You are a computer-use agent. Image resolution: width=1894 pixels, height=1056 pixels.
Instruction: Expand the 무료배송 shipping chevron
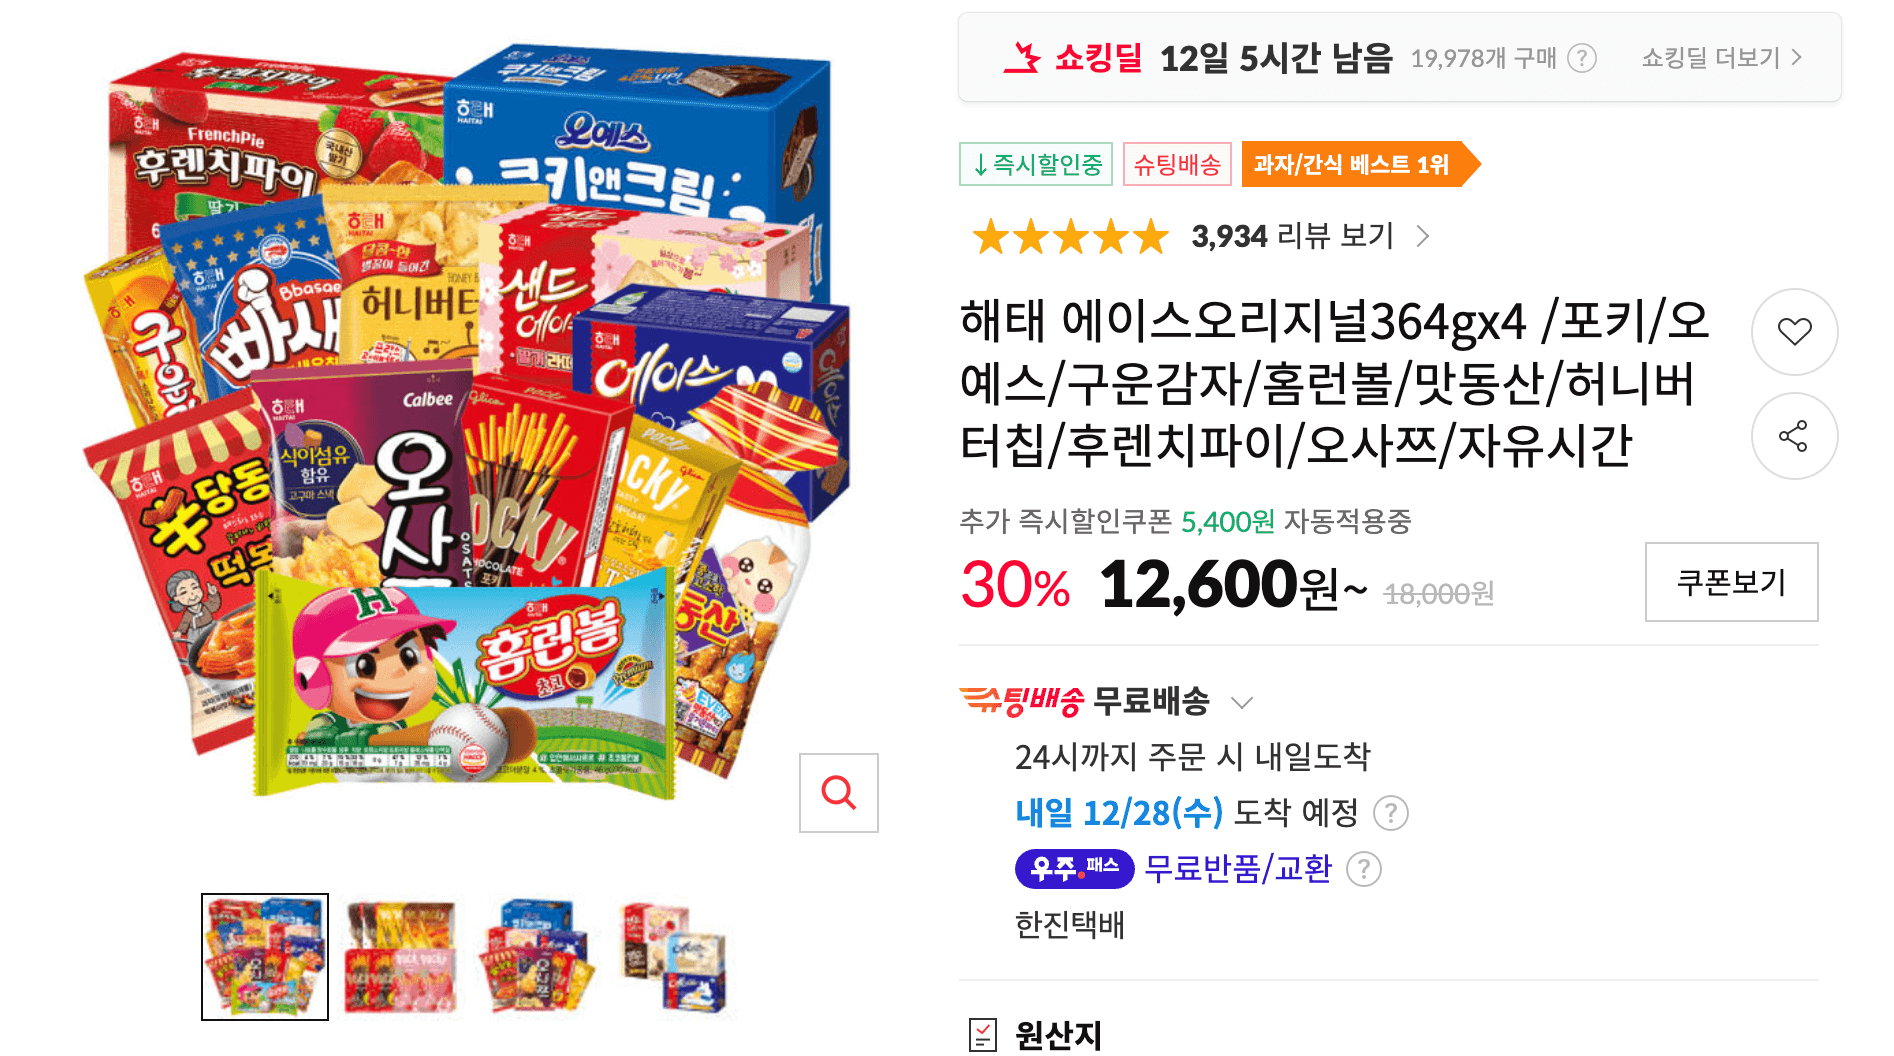(x=1242, y=702)
